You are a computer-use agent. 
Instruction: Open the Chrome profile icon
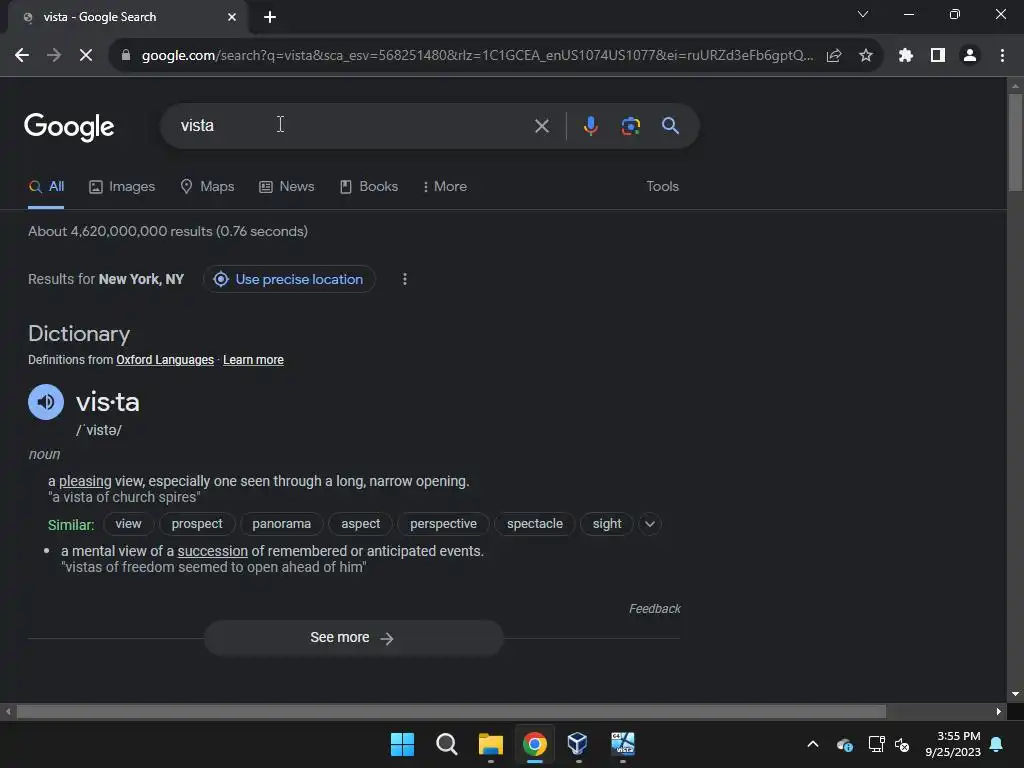(970, 56)
